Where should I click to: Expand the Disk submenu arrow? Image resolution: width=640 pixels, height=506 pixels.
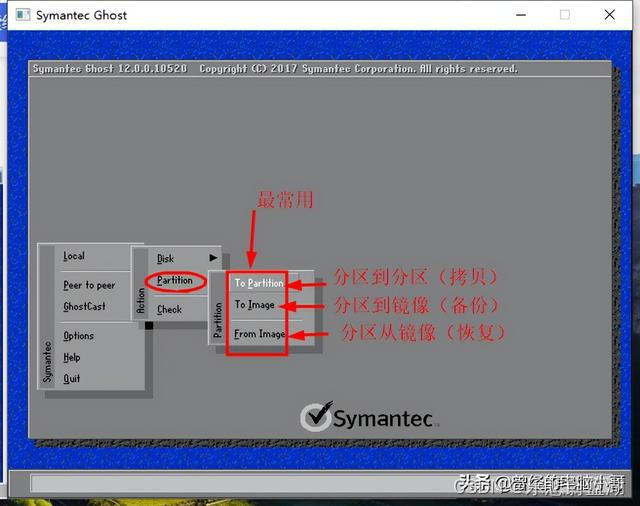213,258
